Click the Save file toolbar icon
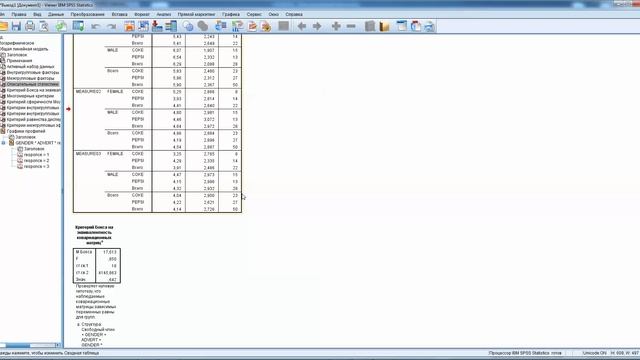The width and height of the screenshot is (640, 360). coord(16,27)
